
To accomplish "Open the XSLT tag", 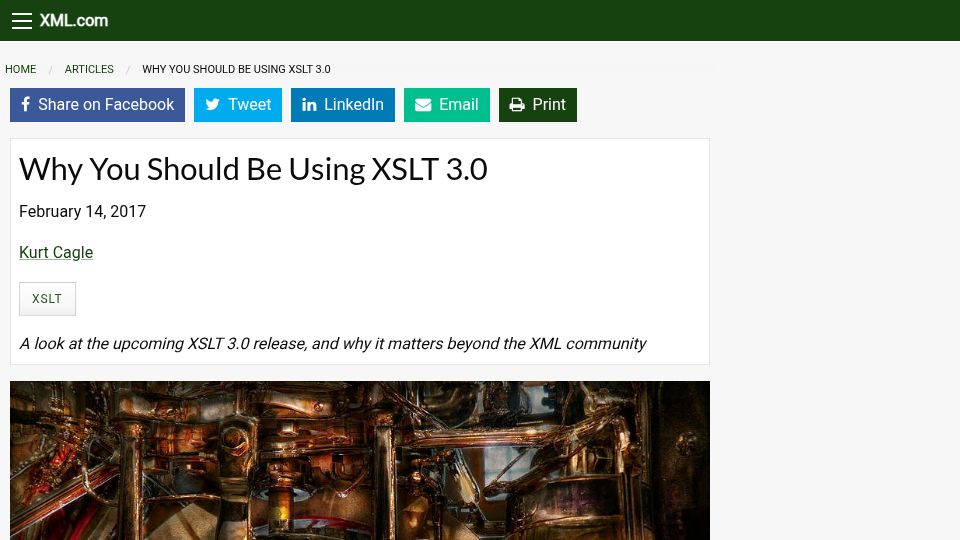I will 47,299.
